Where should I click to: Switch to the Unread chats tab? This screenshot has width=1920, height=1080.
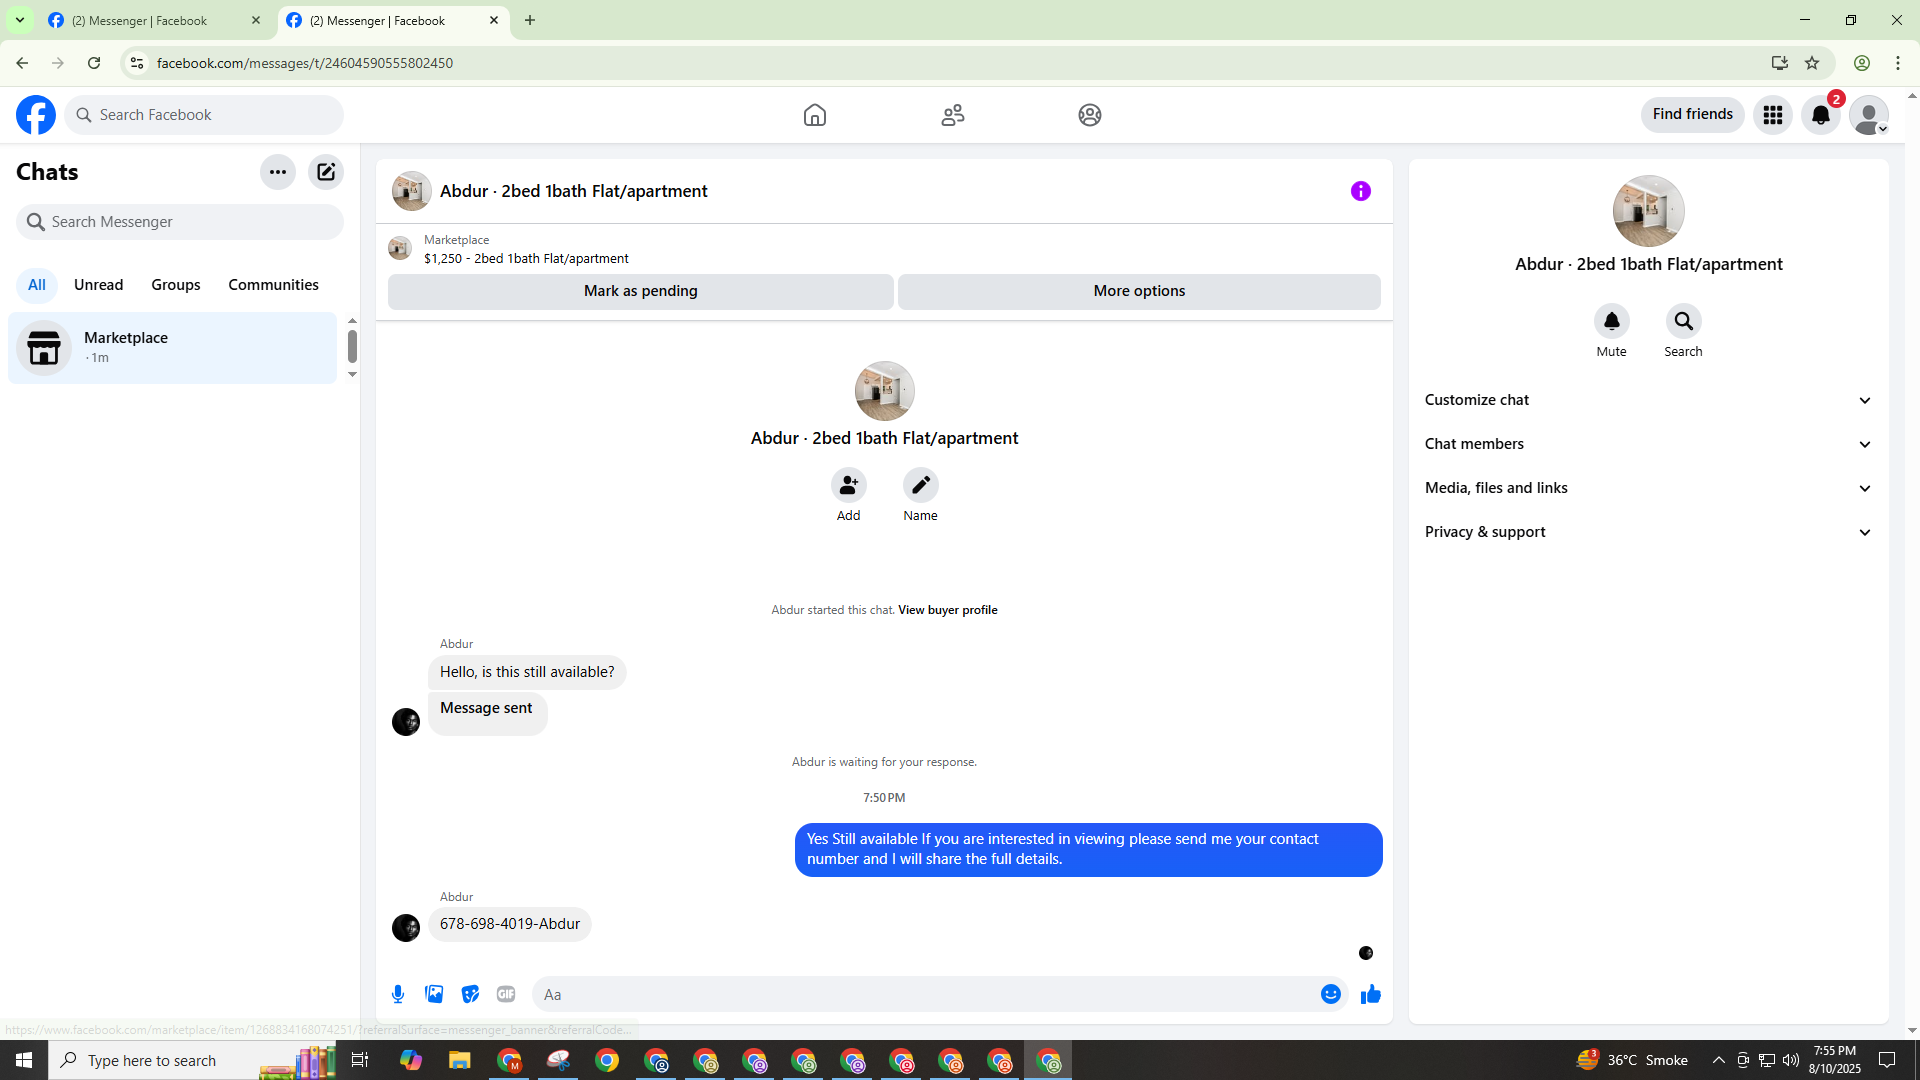coord(98,285)
